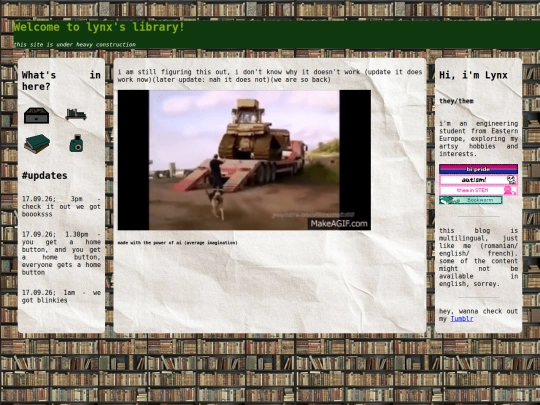The image size is (540, 405).
Task: Click the update '17.09.26; 3pm - check it out we got booooksss'
Action: click(x=61, y=207)
